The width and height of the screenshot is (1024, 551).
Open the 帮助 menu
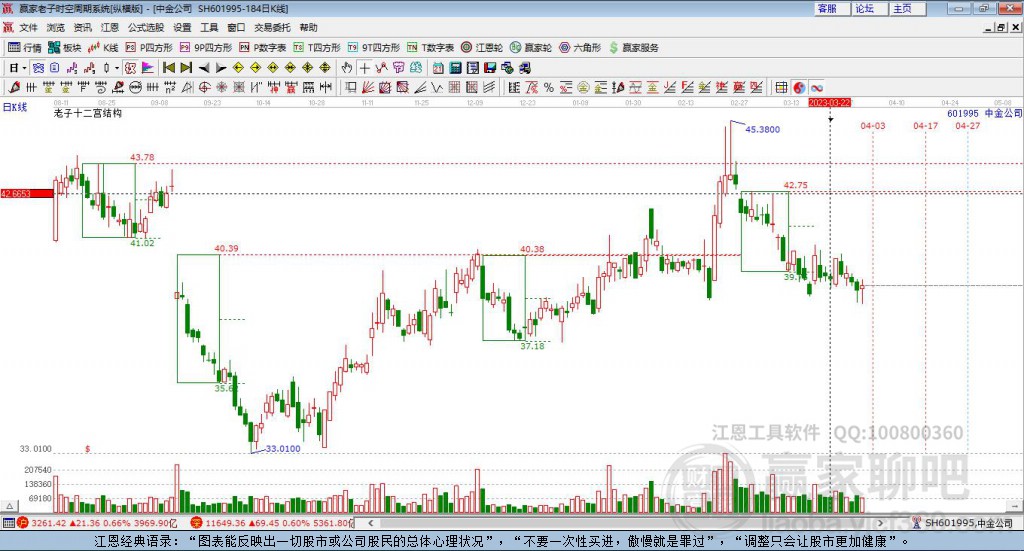[x=308, y=27]
